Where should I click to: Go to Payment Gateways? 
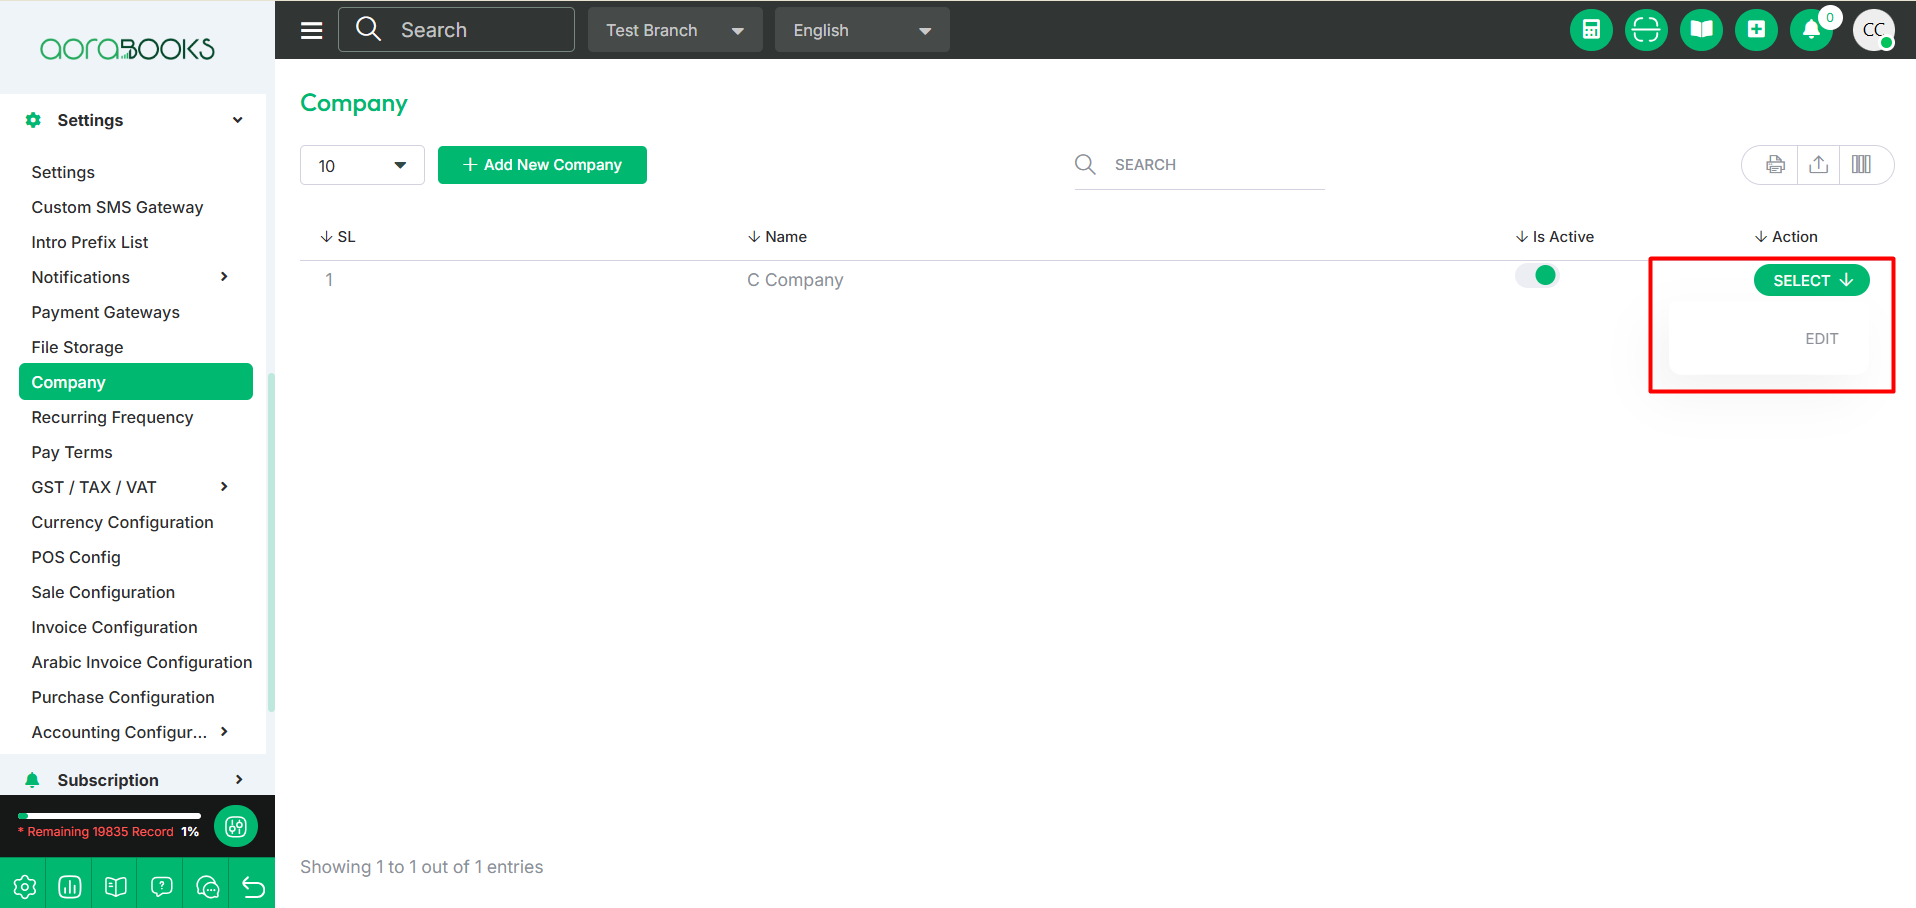pyautogui.click(x=105, y=312)
